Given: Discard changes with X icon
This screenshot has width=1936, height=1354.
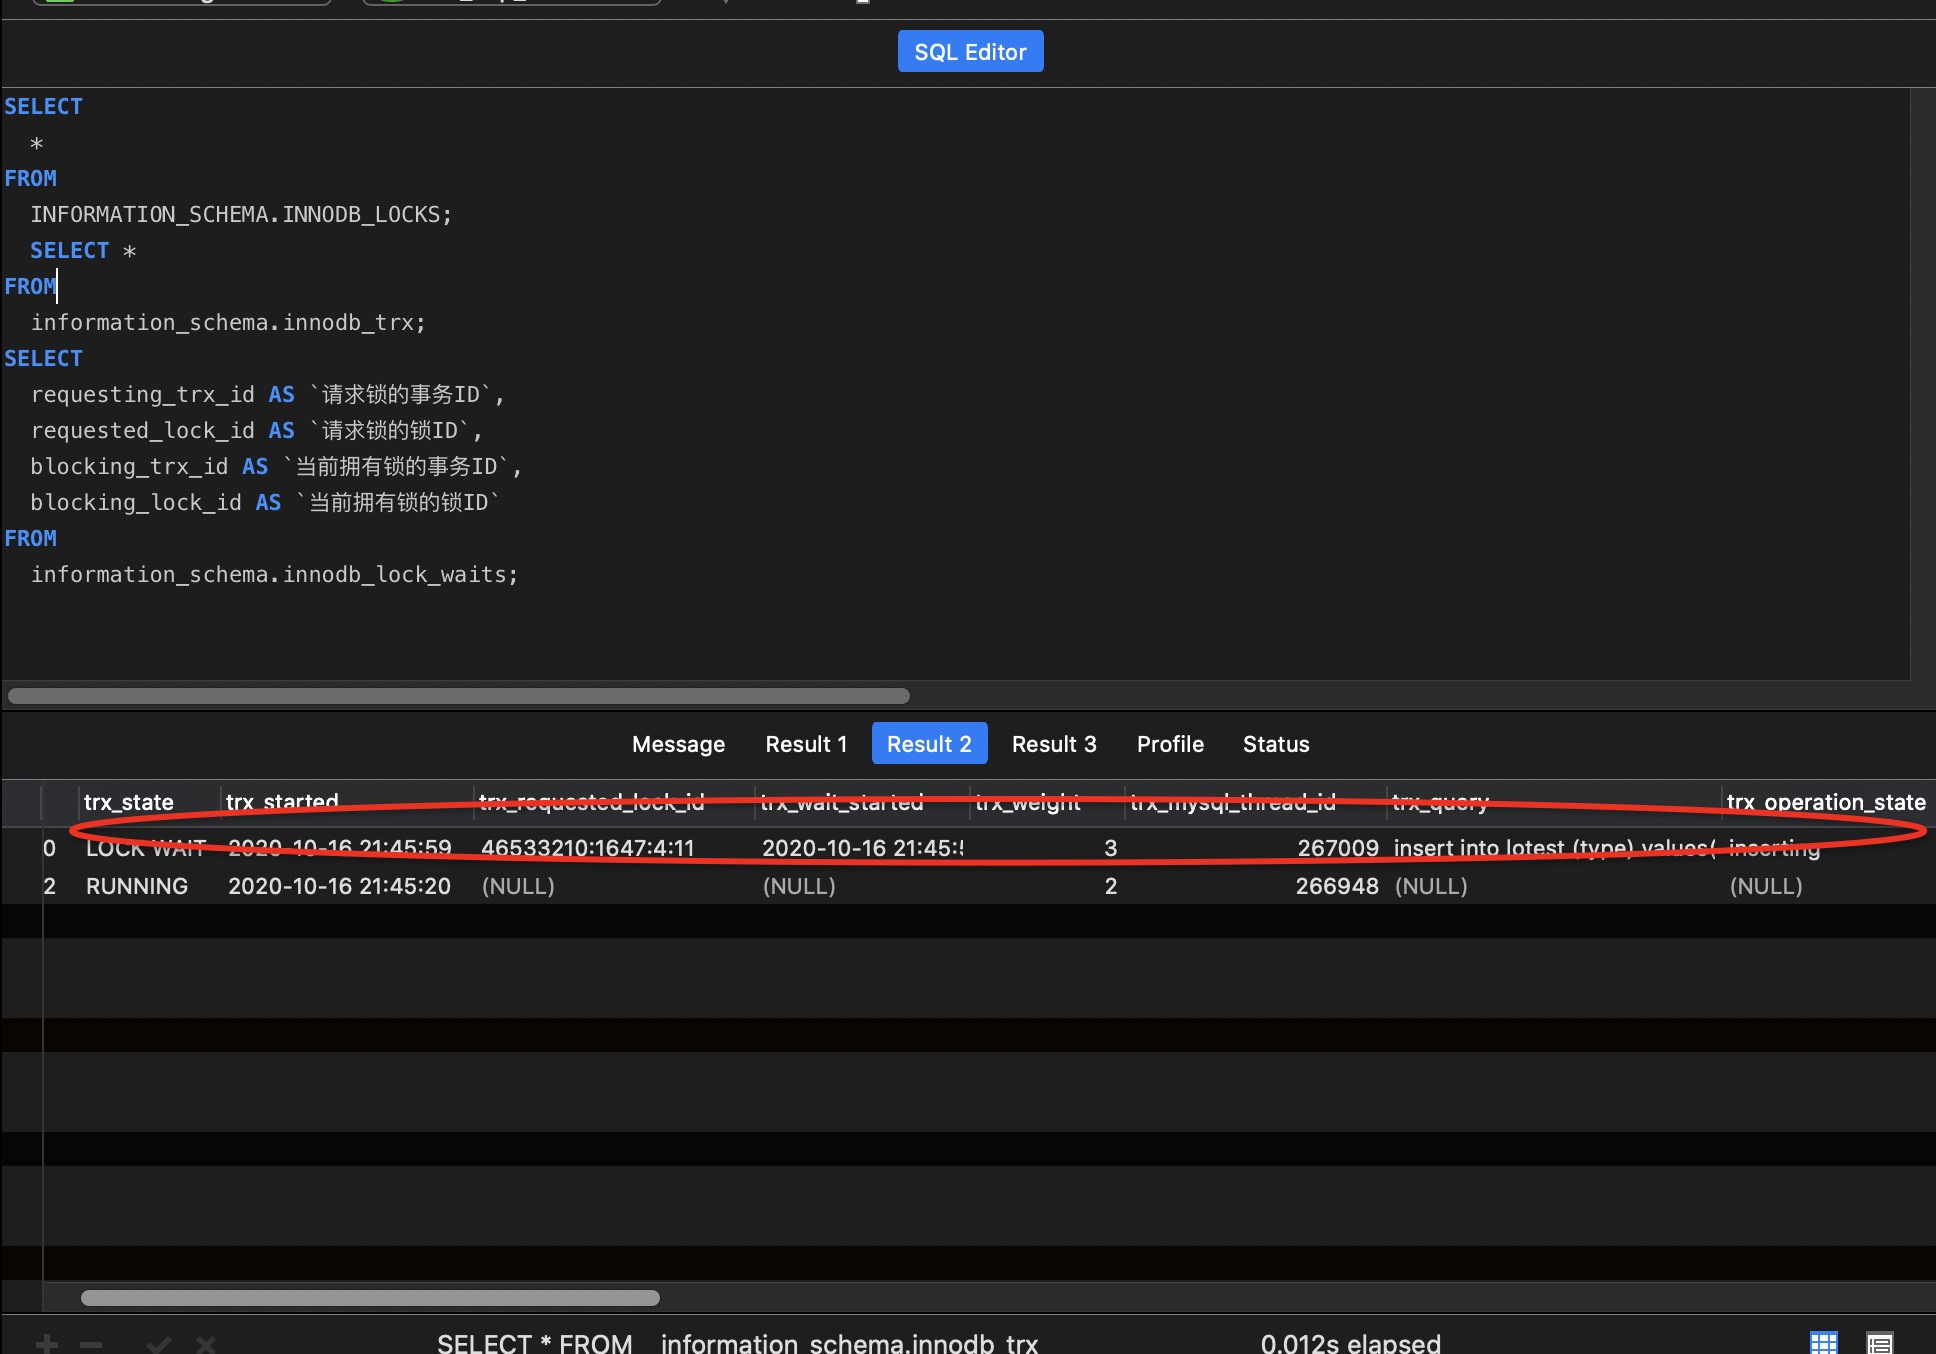Looking at the screenshot, I should pos(206,1344).
